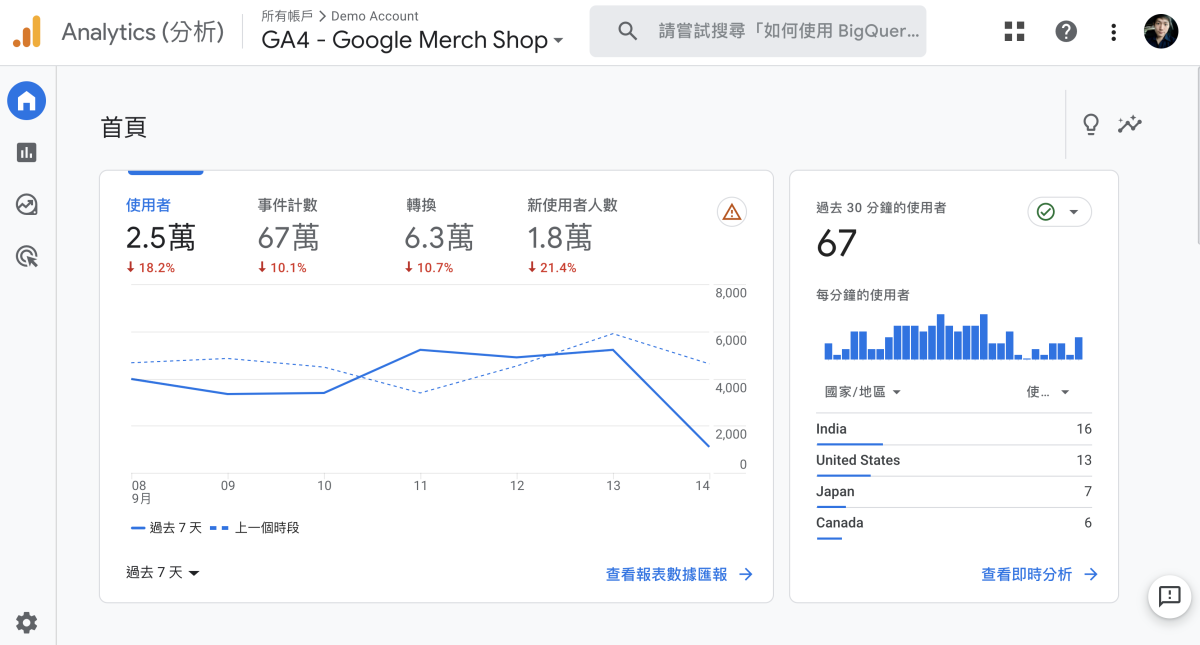Open Advertising target icon in sidebar

[x=27, y=257]
